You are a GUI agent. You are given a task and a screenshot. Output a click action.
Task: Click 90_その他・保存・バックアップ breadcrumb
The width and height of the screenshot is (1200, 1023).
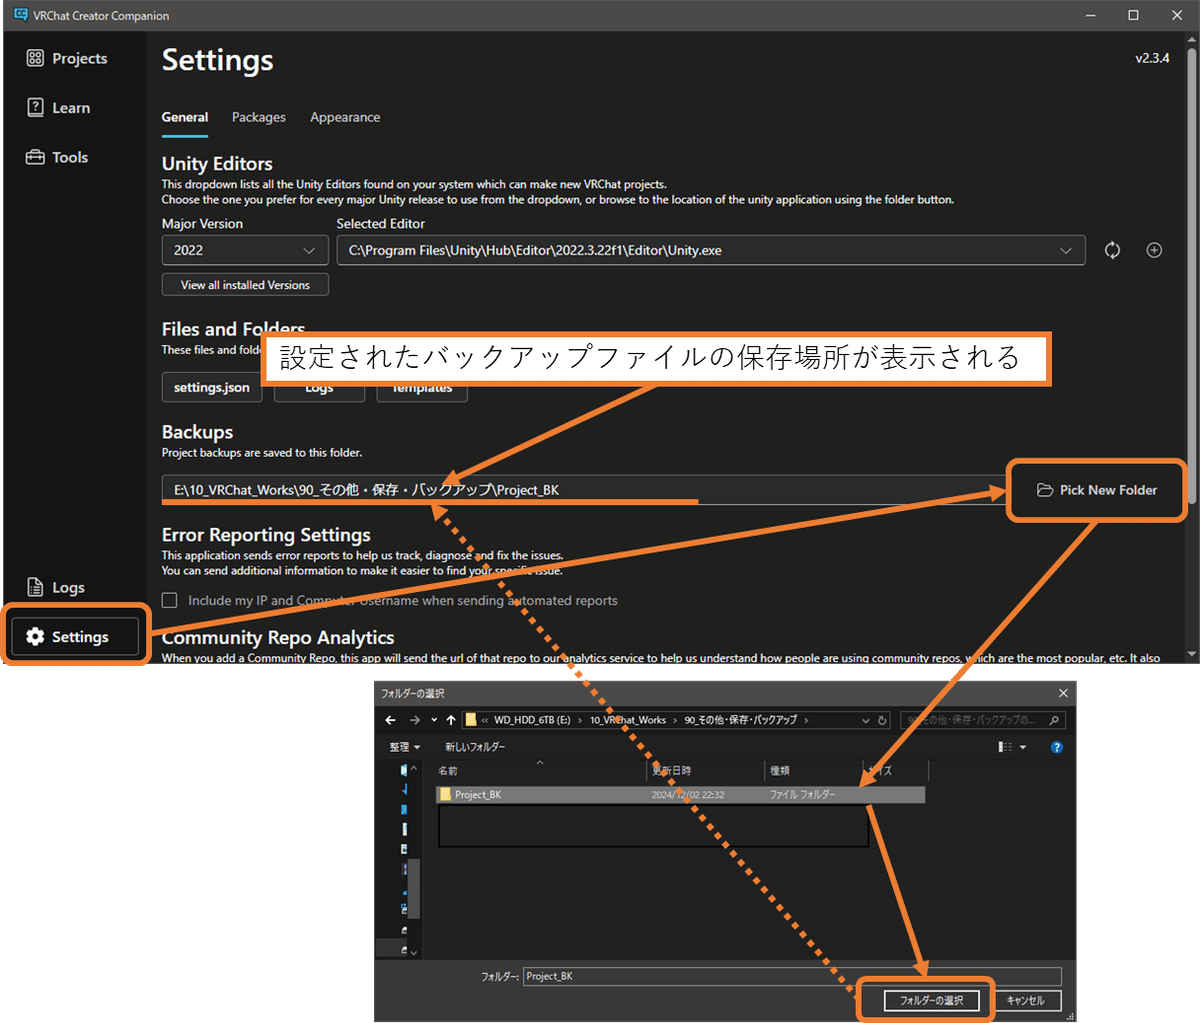(740, 720)
